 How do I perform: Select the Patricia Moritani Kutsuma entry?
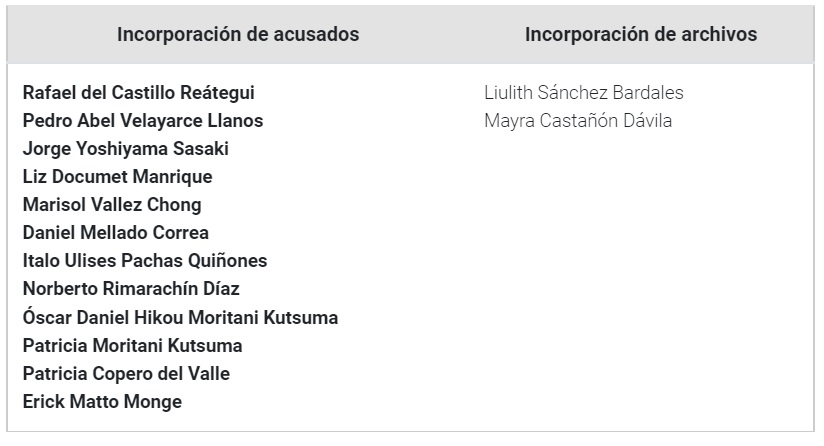click(132, 346)
